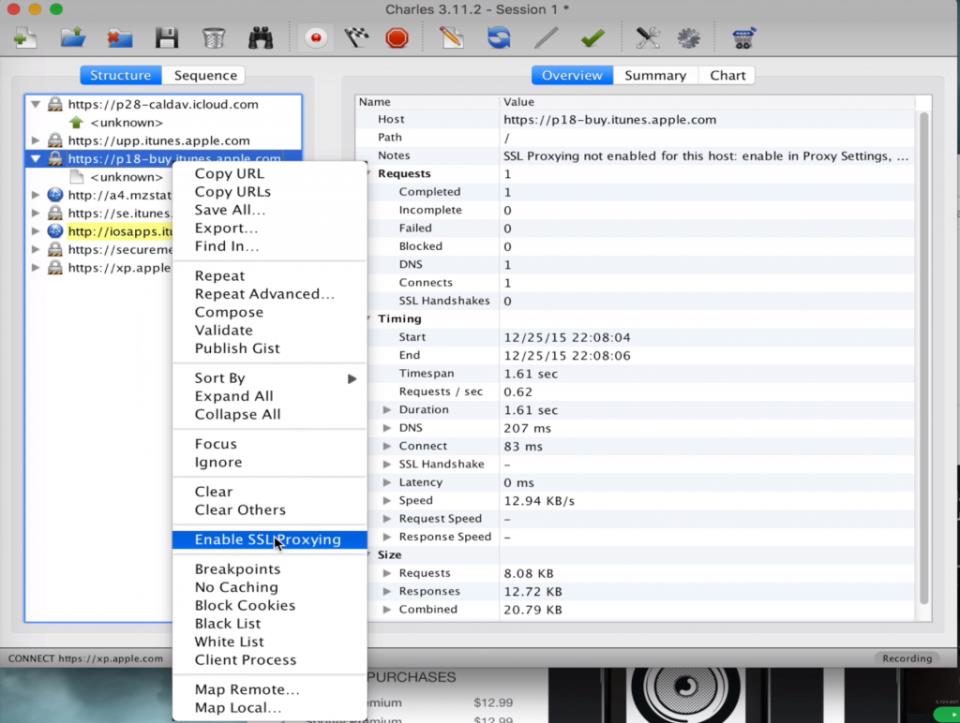Open a saved session via folder icon
Viewport: 960px width, 723px height.
[73, 38]
